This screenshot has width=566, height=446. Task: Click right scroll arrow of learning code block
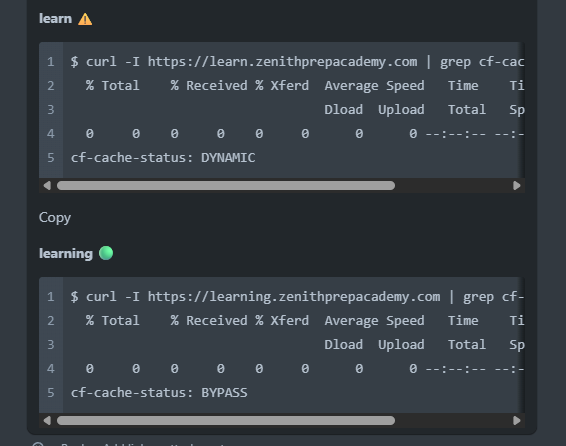517,420
